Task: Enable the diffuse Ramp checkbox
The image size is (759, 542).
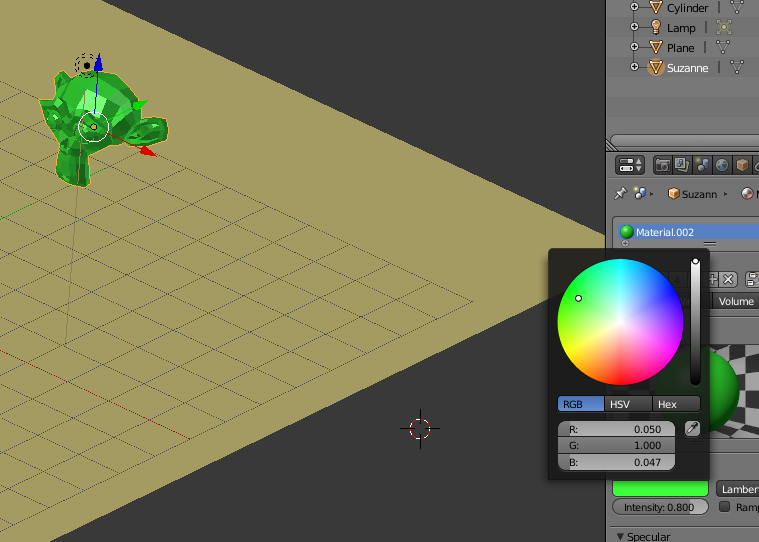Action: [724, 507]
